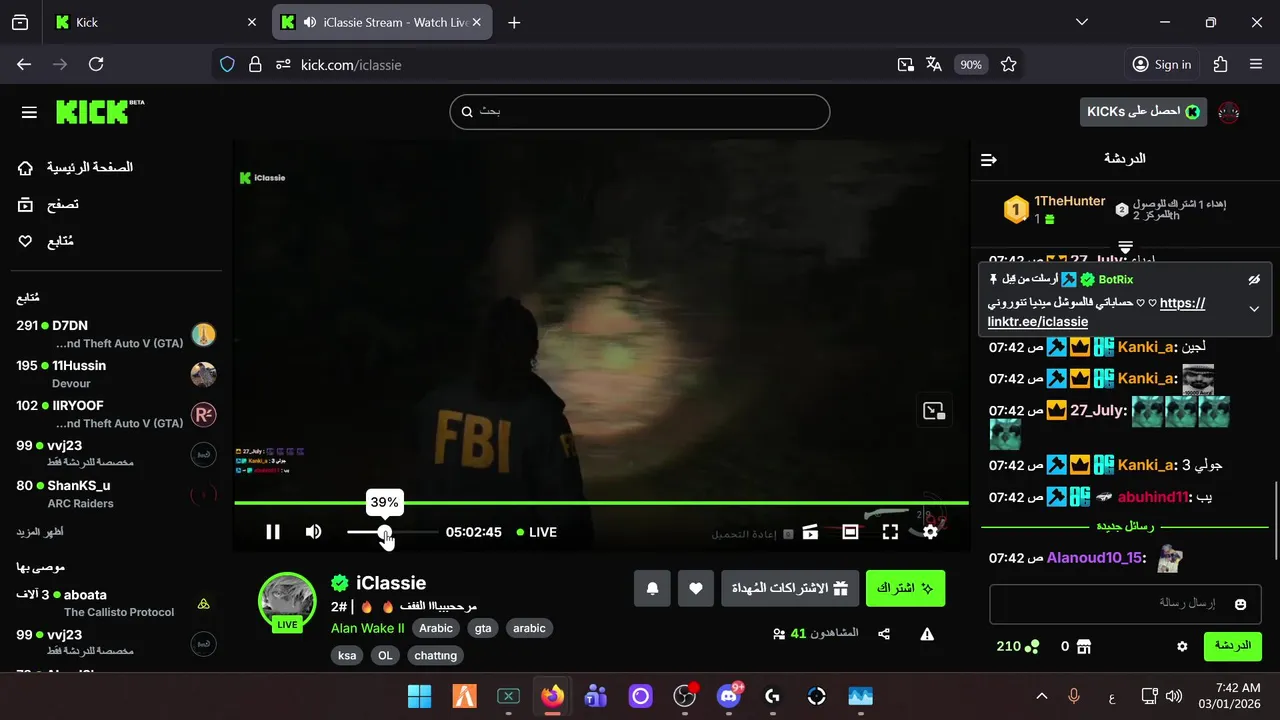The width and height of the screenshot is (1280, 720).
Task: Pause the live stream video
Action: [x=273, y=532]
